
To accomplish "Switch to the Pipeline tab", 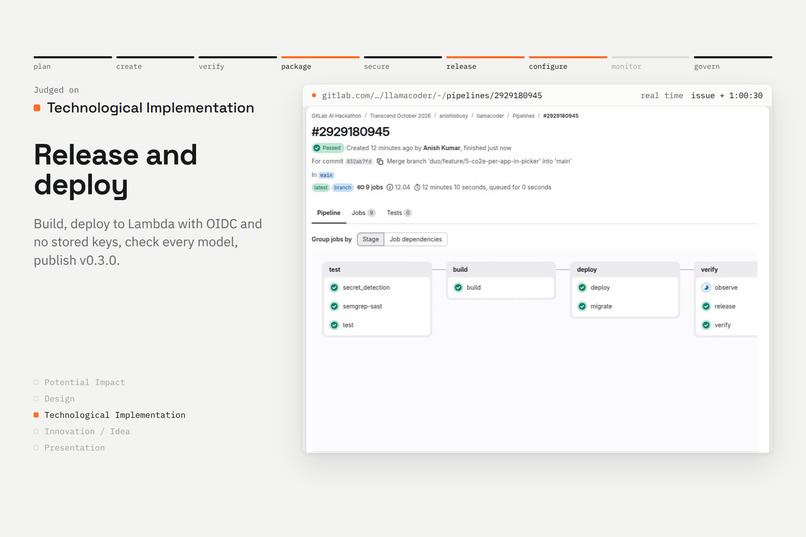I will (x=328, y=213).
